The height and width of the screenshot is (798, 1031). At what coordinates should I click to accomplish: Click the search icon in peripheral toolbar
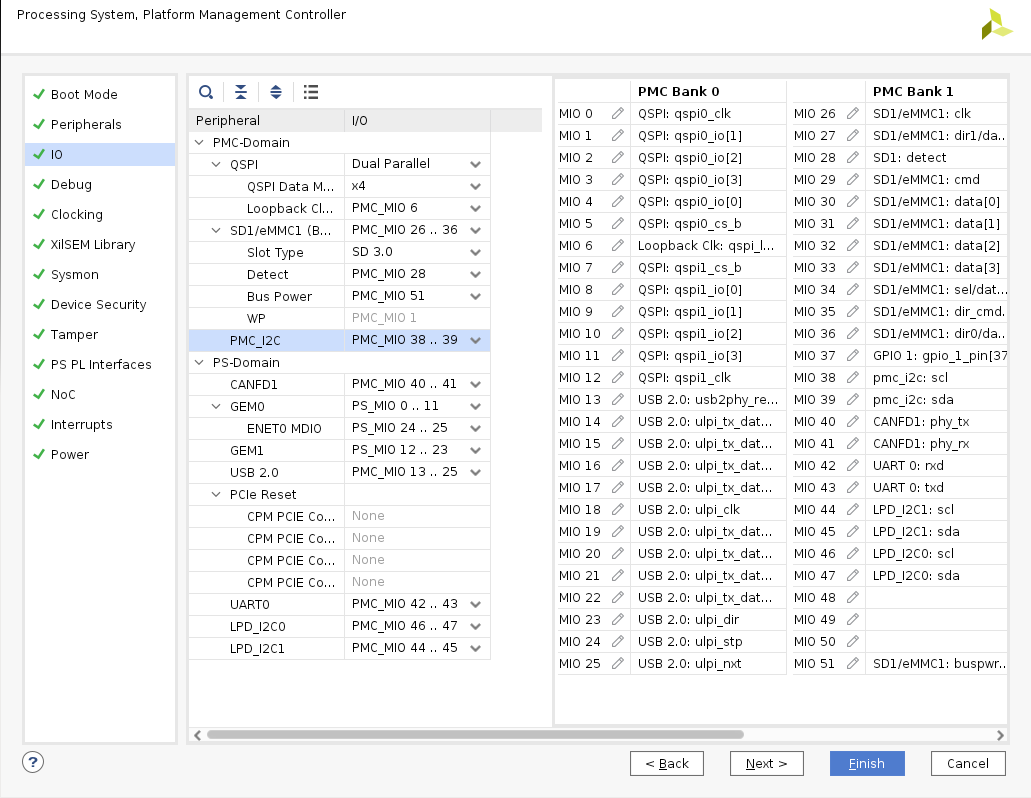click(x=206, y=92)
